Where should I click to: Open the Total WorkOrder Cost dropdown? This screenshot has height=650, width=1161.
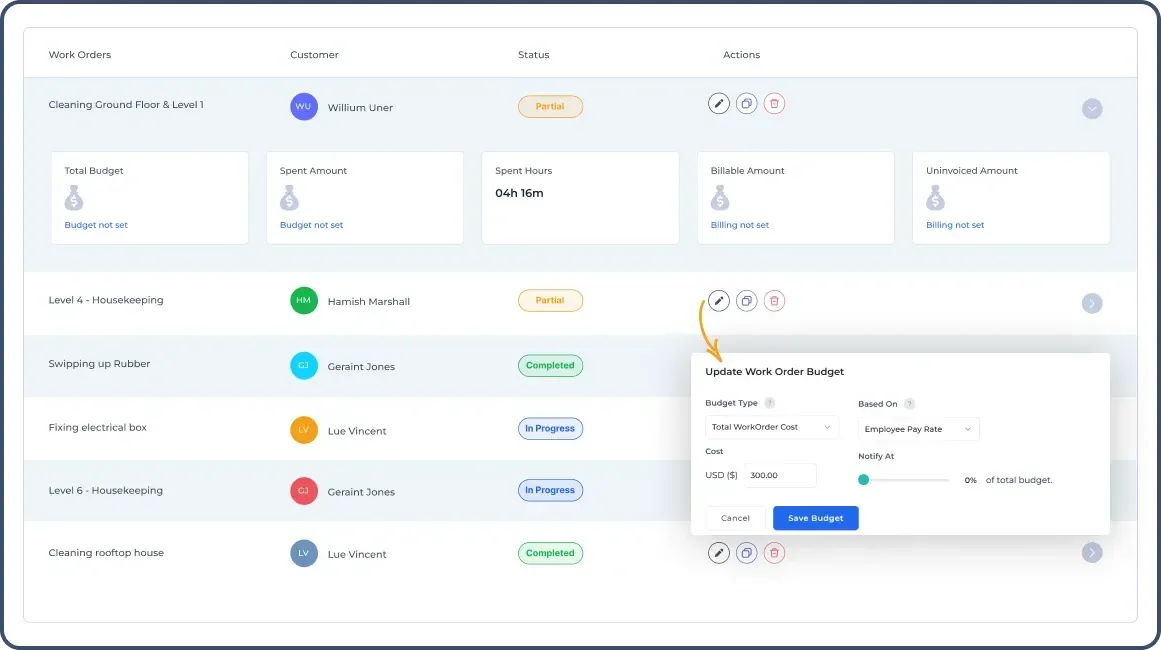coord(771,426)
